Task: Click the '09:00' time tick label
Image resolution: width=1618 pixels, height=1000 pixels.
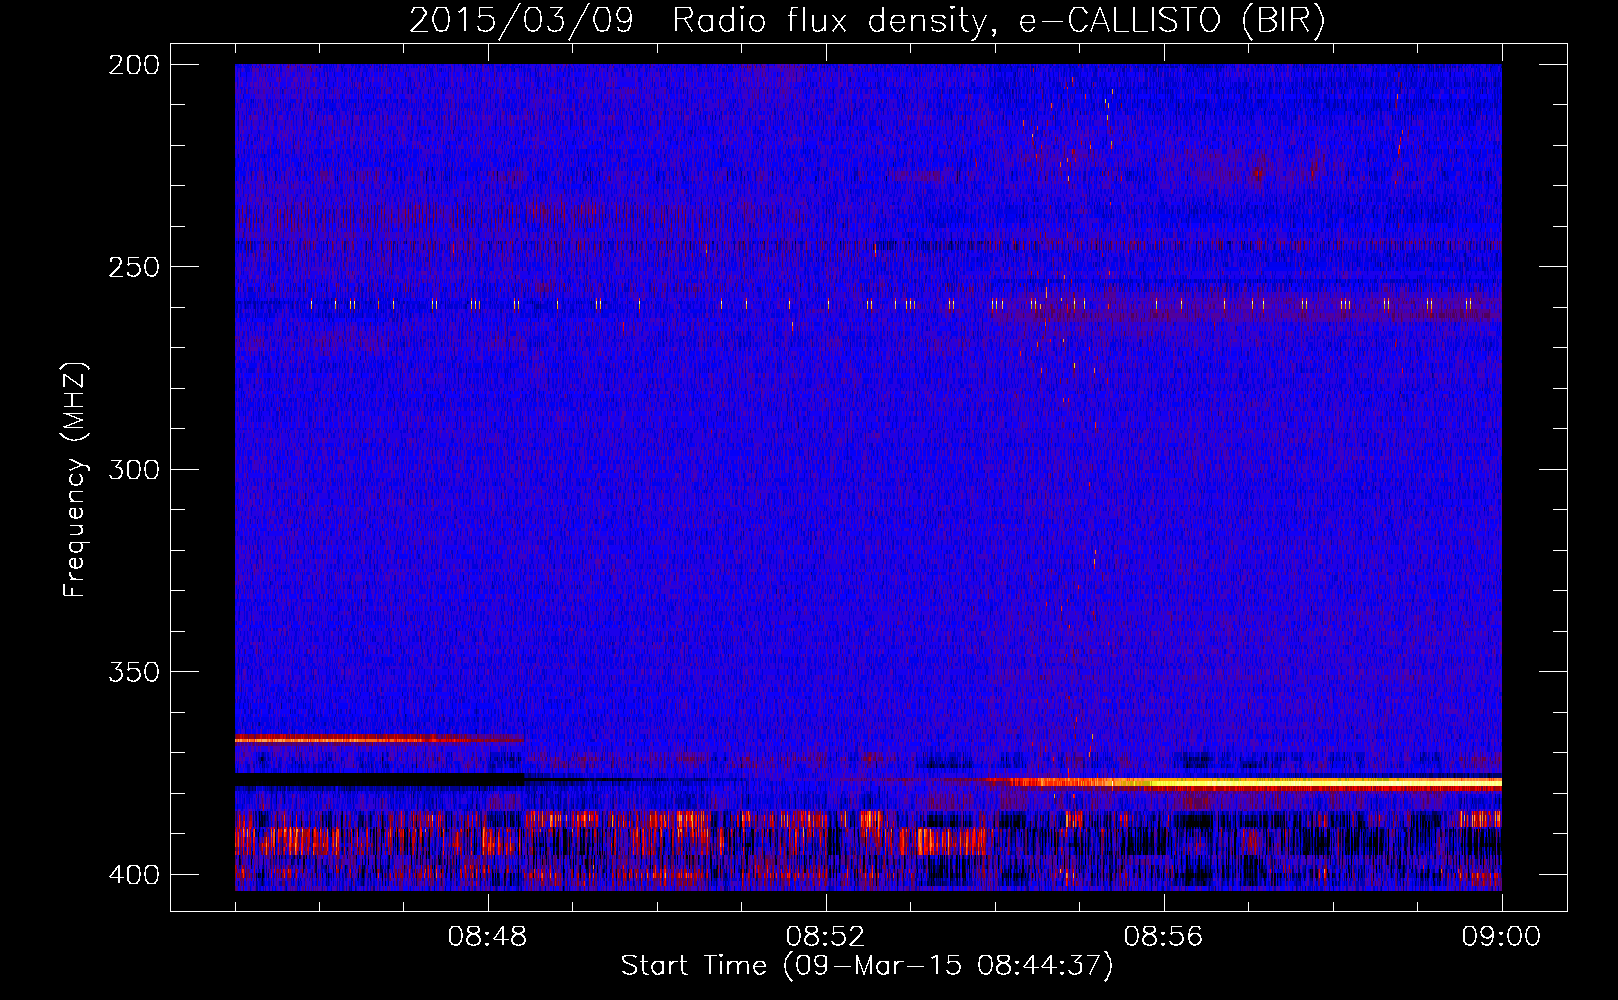Action: click(1501, 937)
